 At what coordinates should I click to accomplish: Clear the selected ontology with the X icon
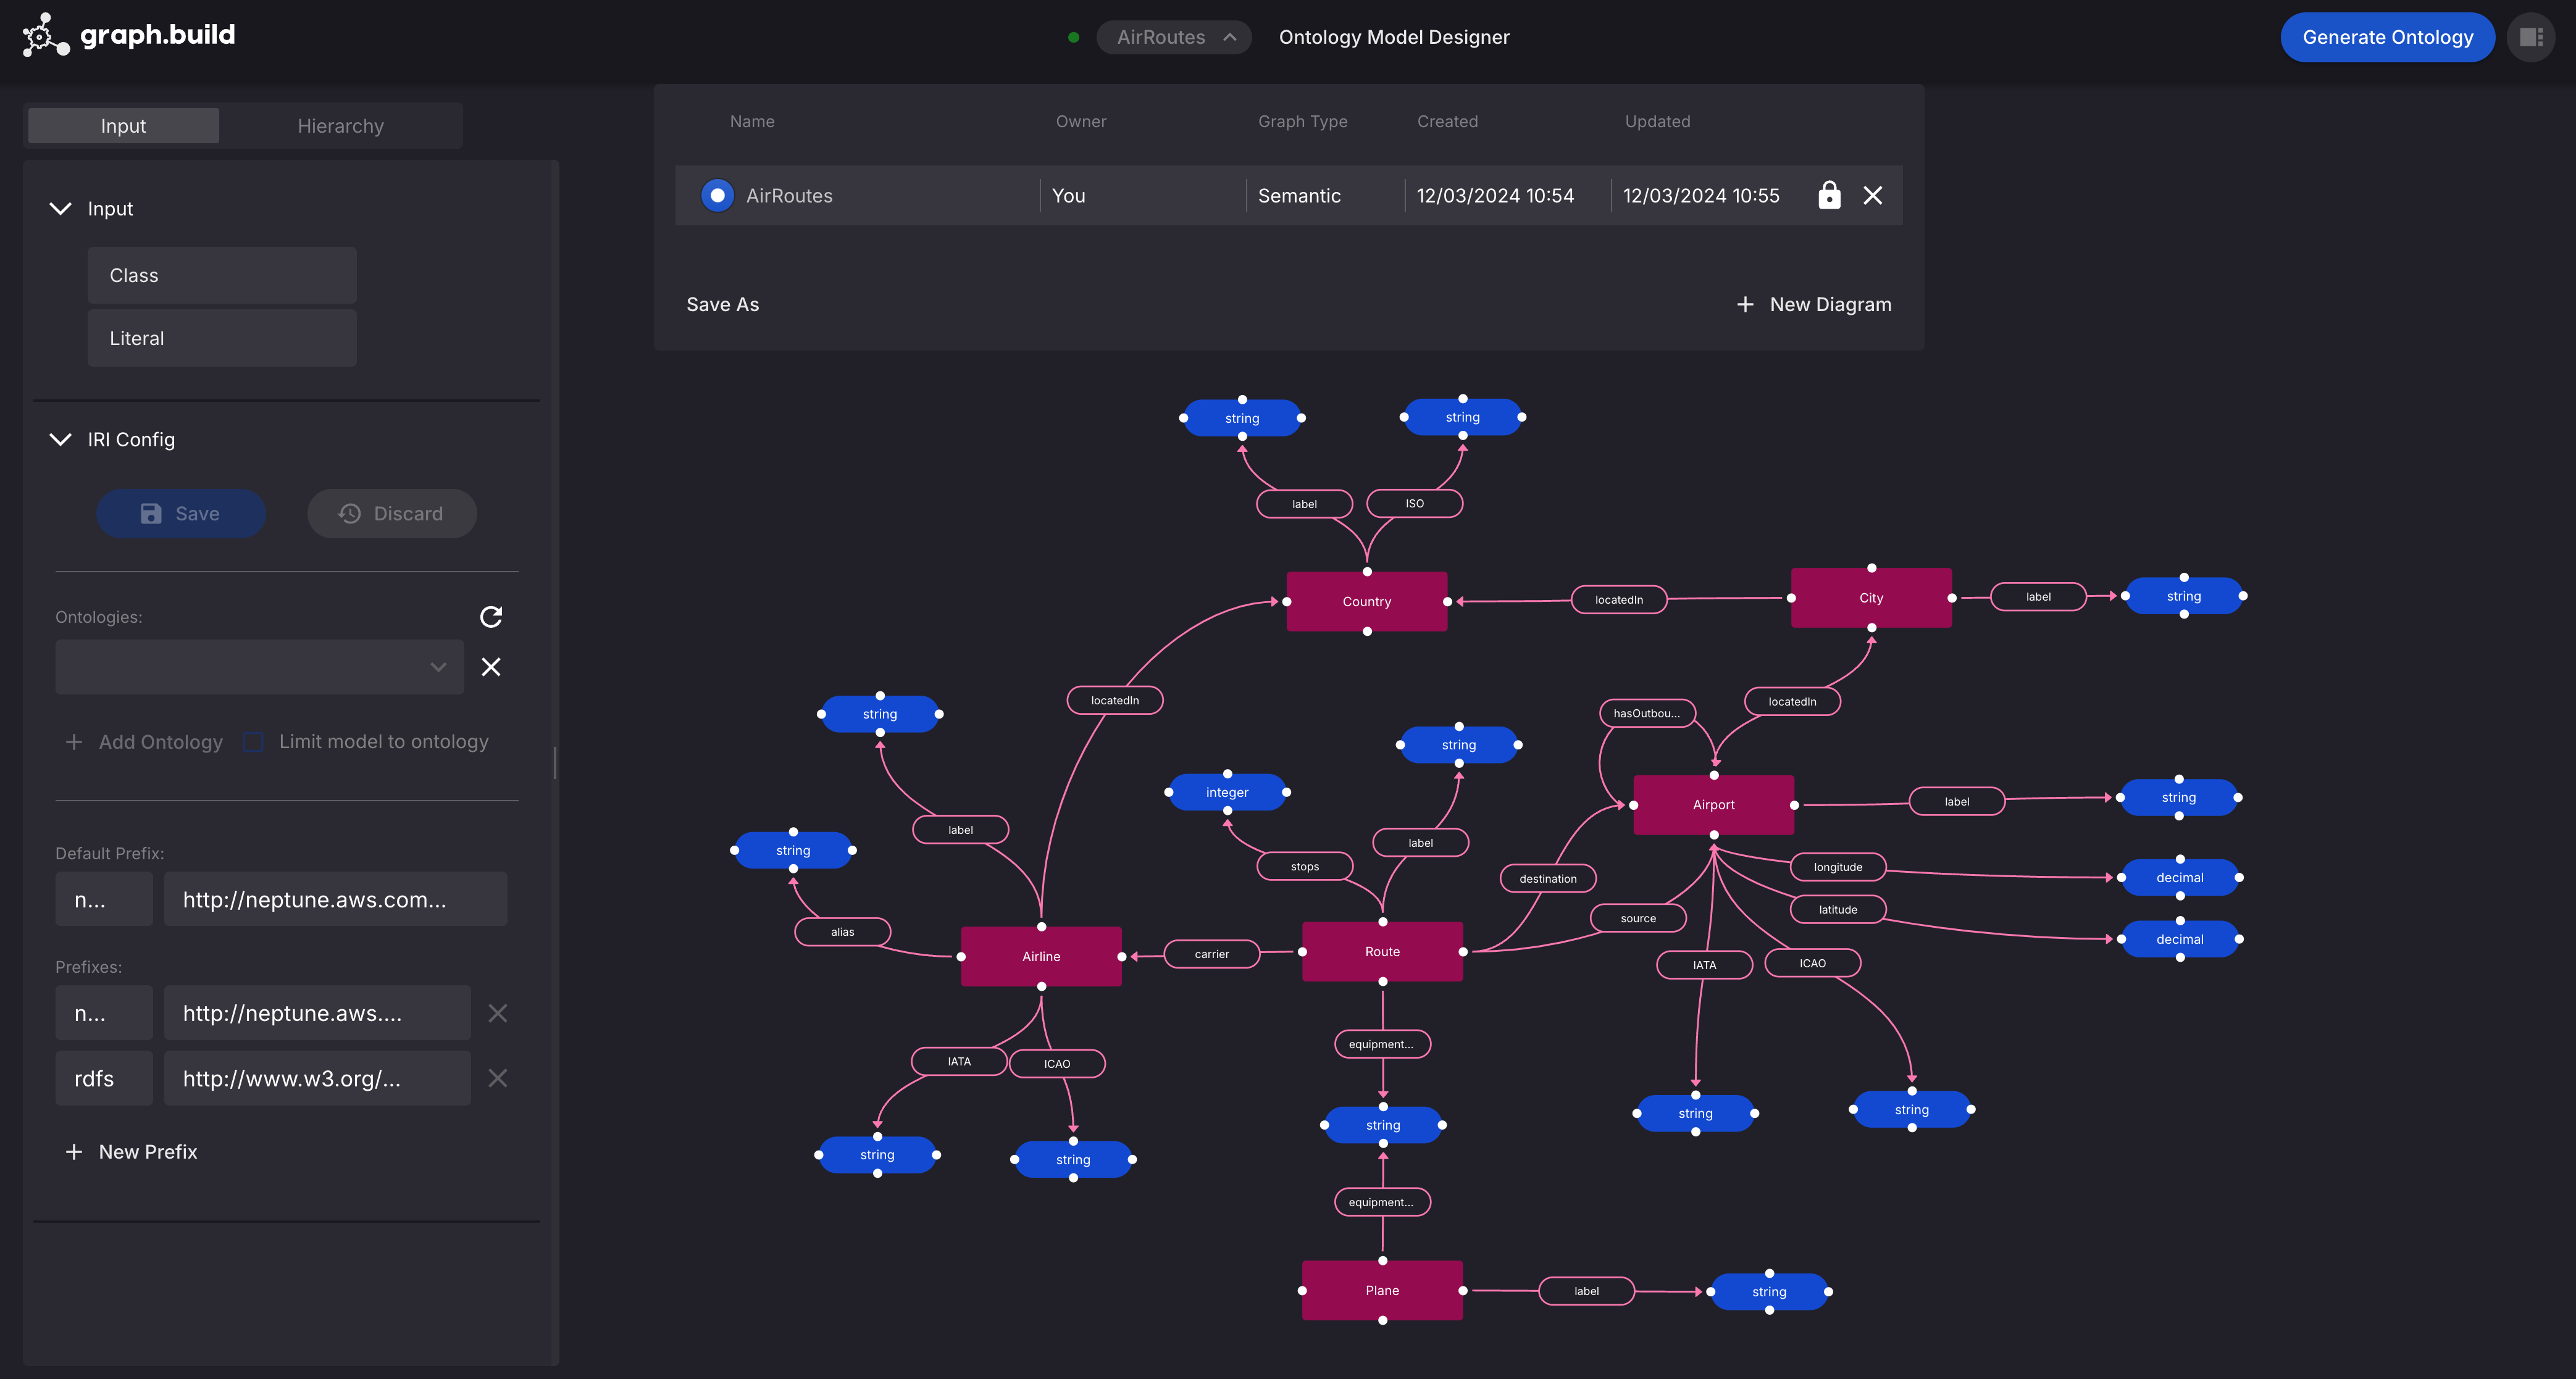(490, 666)
